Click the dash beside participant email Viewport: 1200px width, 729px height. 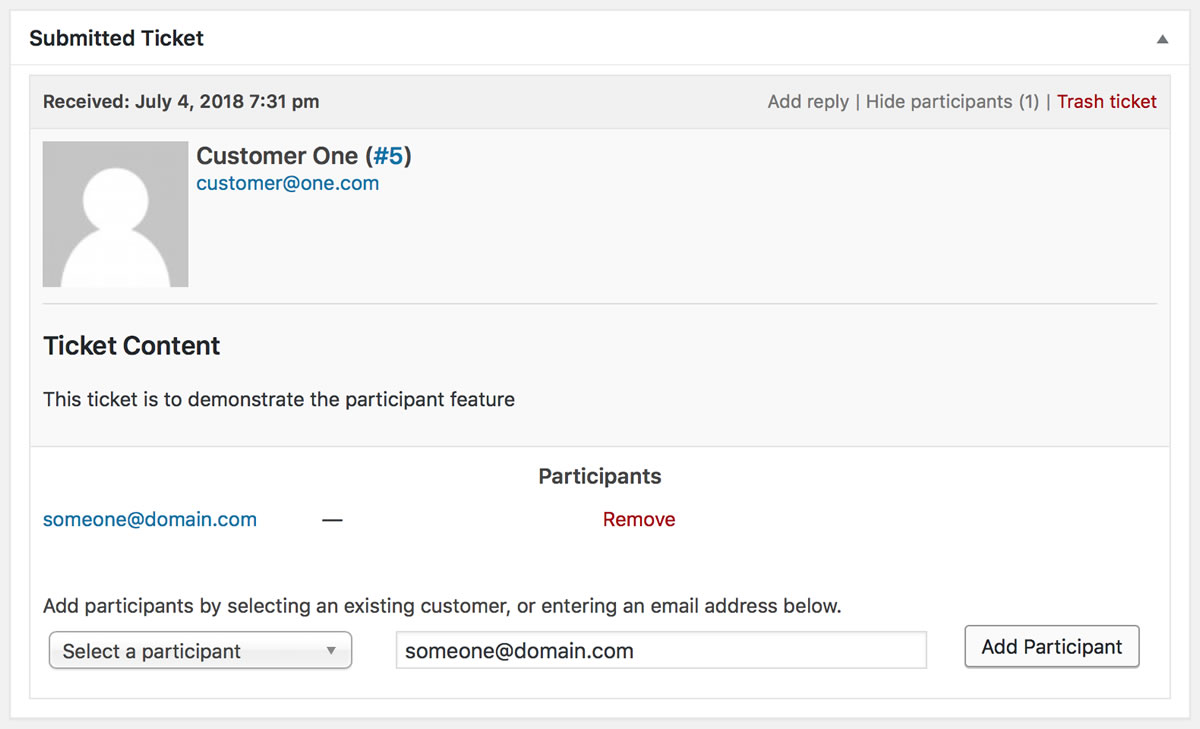[x=332, y=520]
